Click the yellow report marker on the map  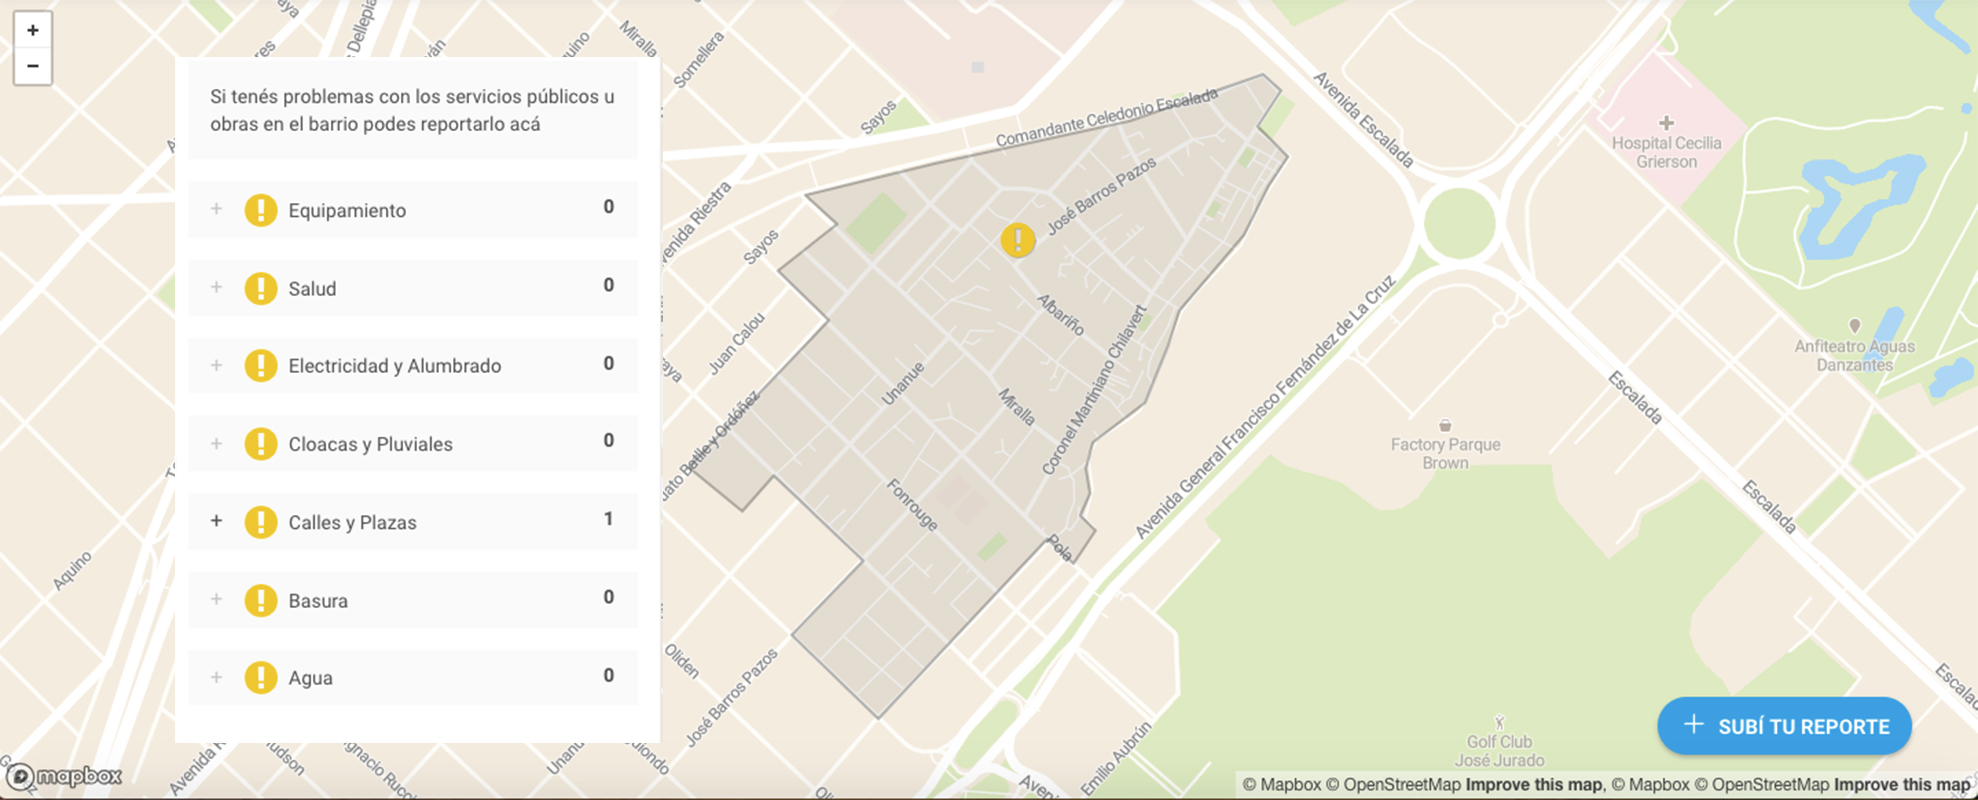click(x=1017, y=240)
